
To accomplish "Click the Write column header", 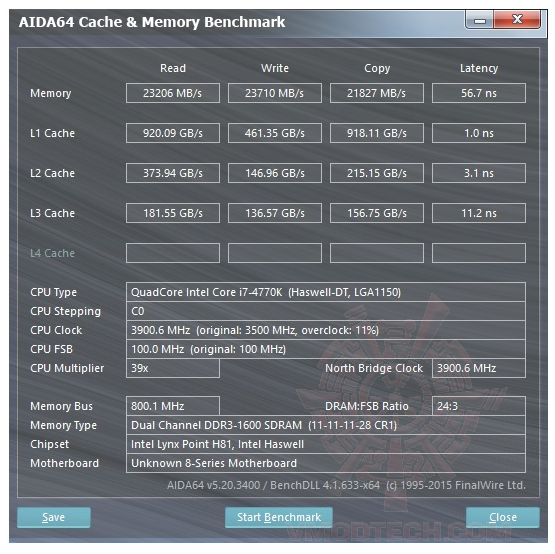I will 275,68.
